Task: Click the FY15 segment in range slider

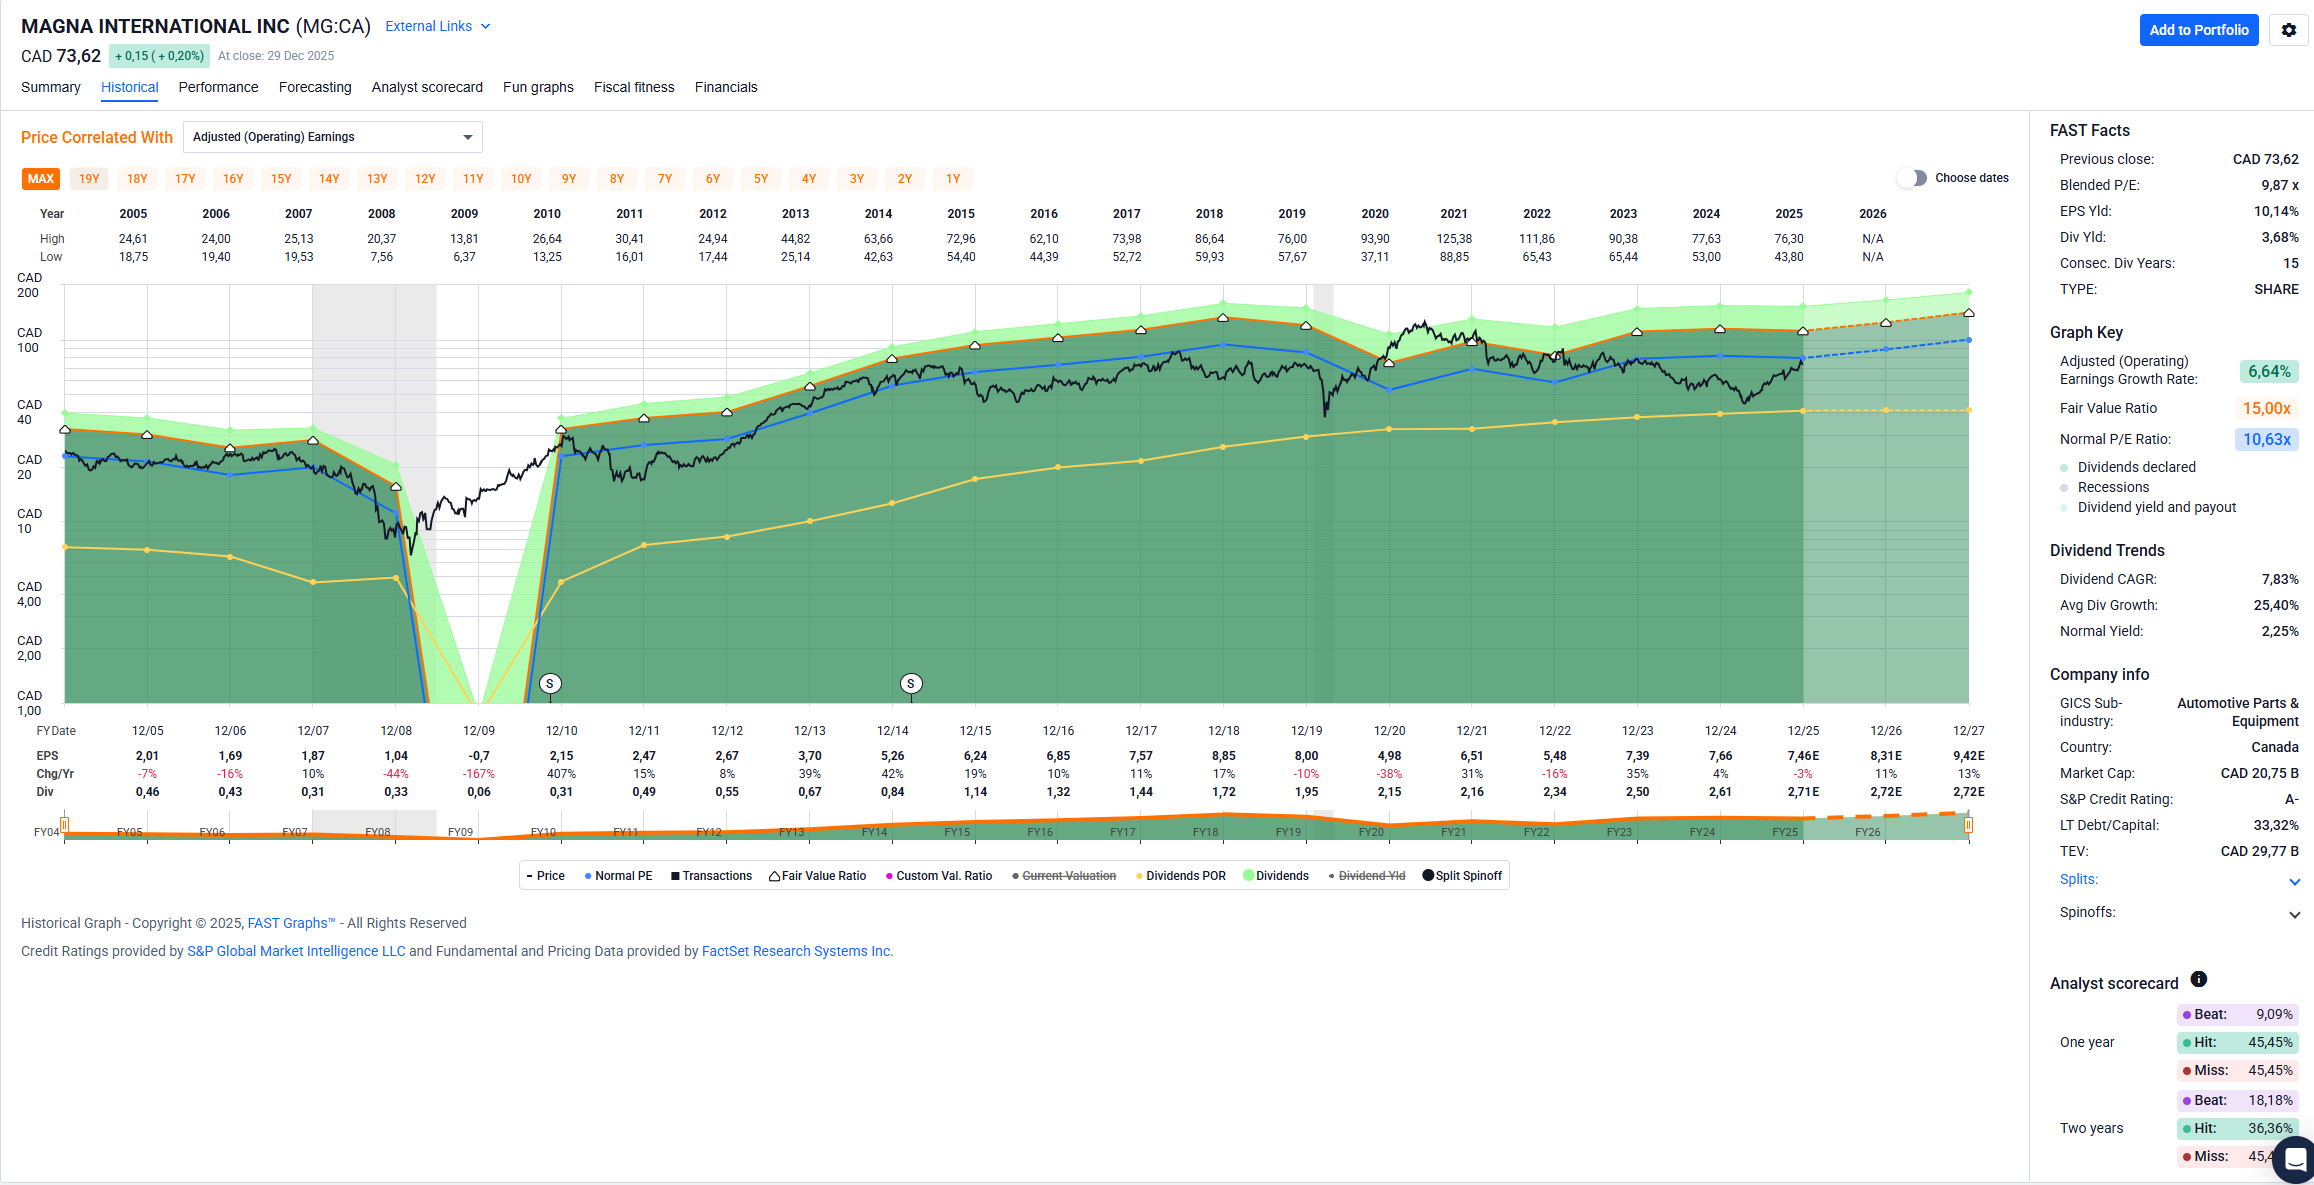Action: tap(957, 832)
